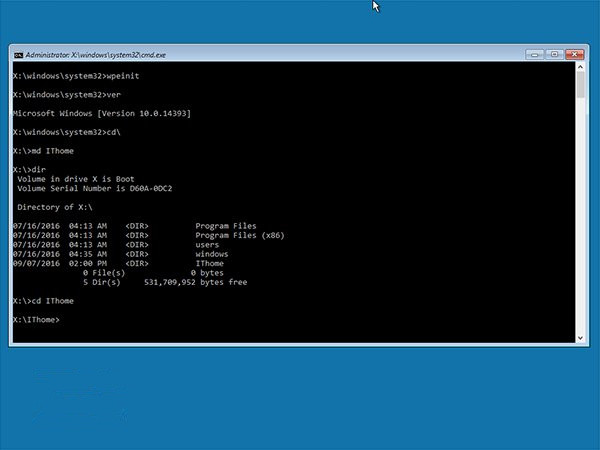Click the window title text Administrator X:\windows\system32\cmd.exe

coord(96,55)
